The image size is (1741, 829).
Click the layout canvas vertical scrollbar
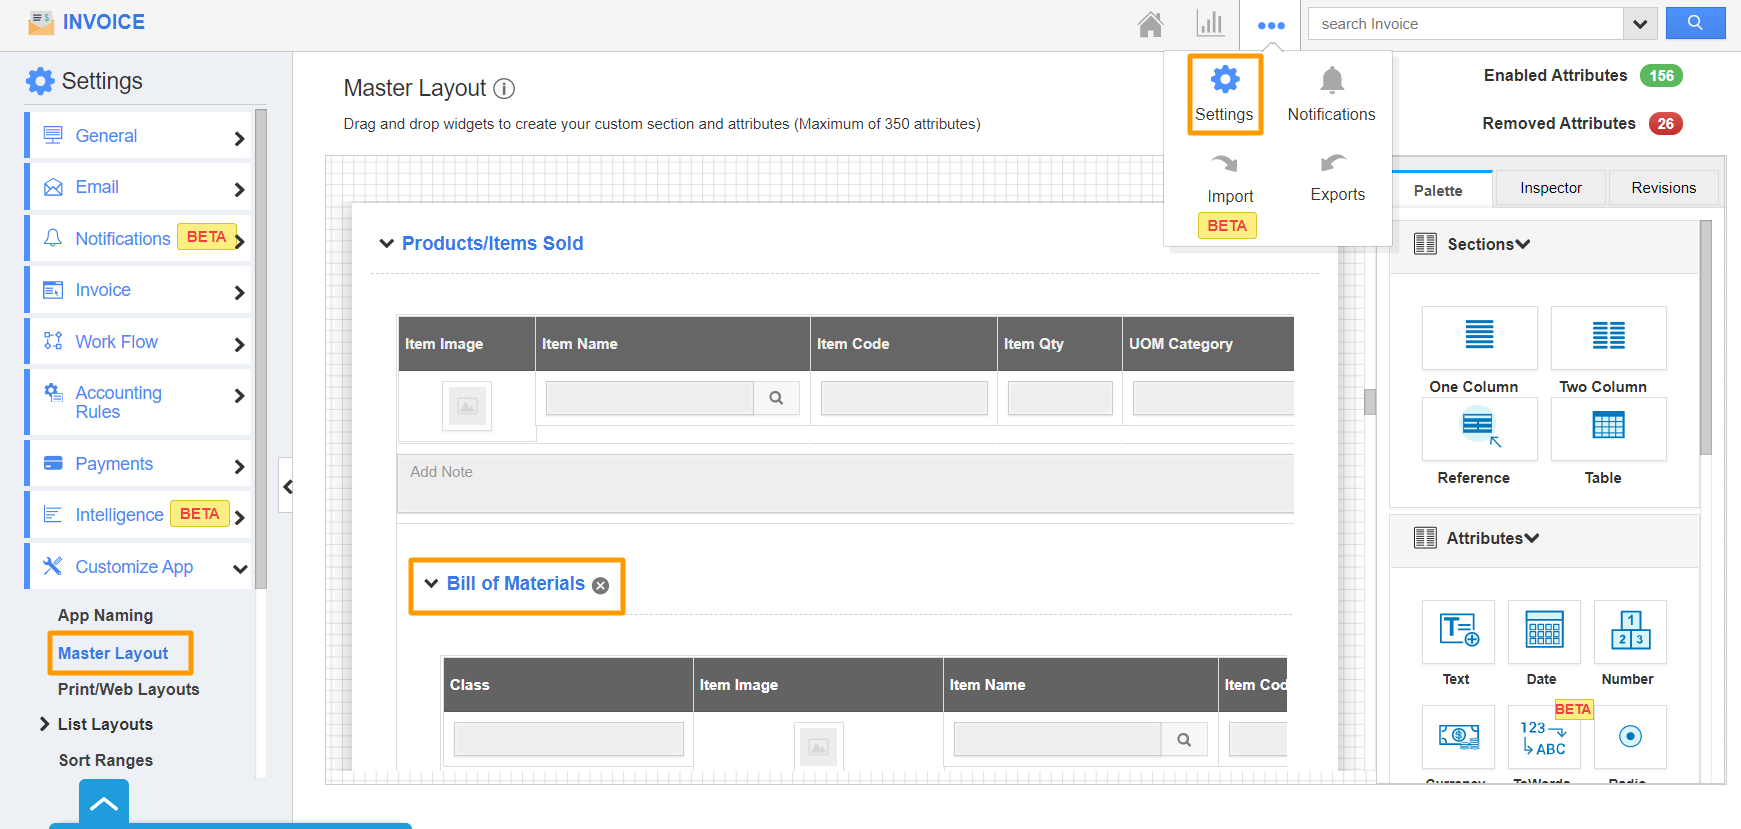(1370, 401)
